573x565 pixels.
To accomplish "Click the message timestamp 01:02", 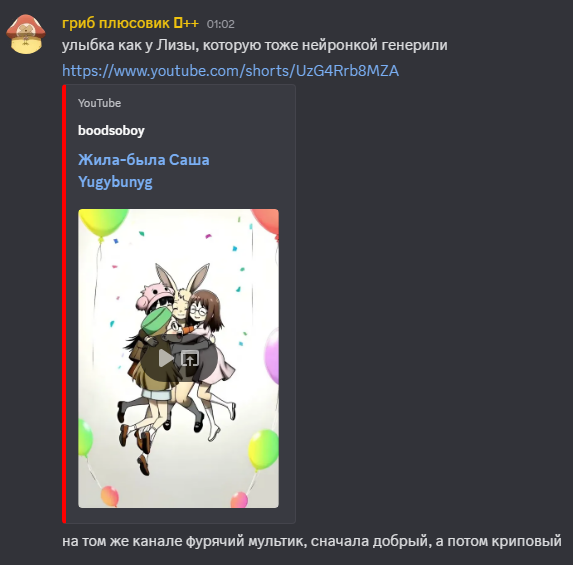I will pyautogui.click(x=220, y=24).
